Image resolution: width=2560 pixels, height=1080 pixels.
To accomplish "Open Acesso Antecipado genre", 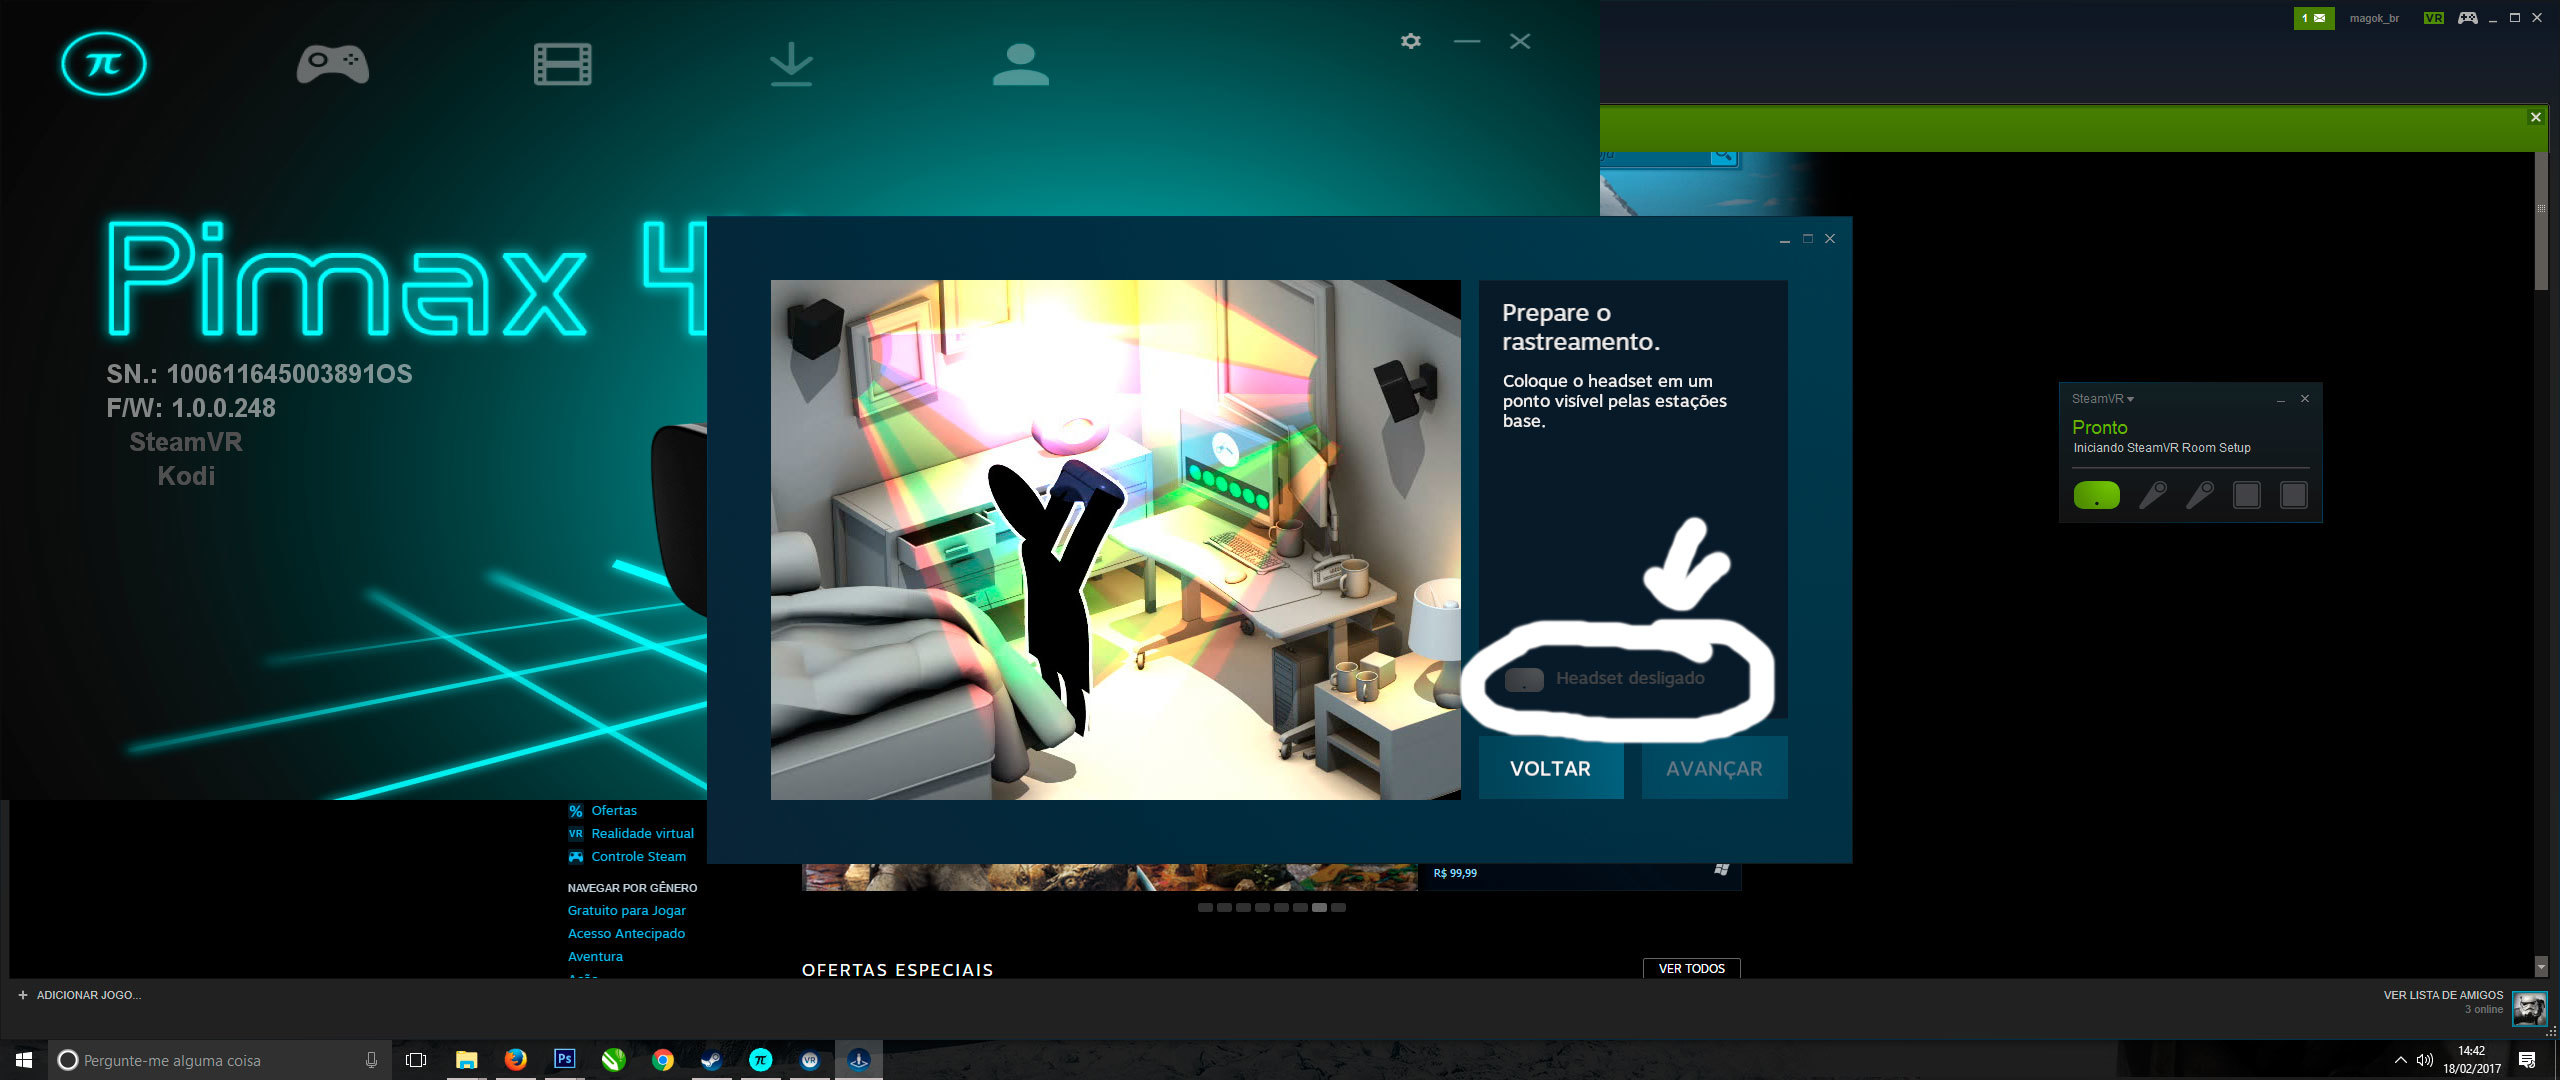I will pos(626,934).
